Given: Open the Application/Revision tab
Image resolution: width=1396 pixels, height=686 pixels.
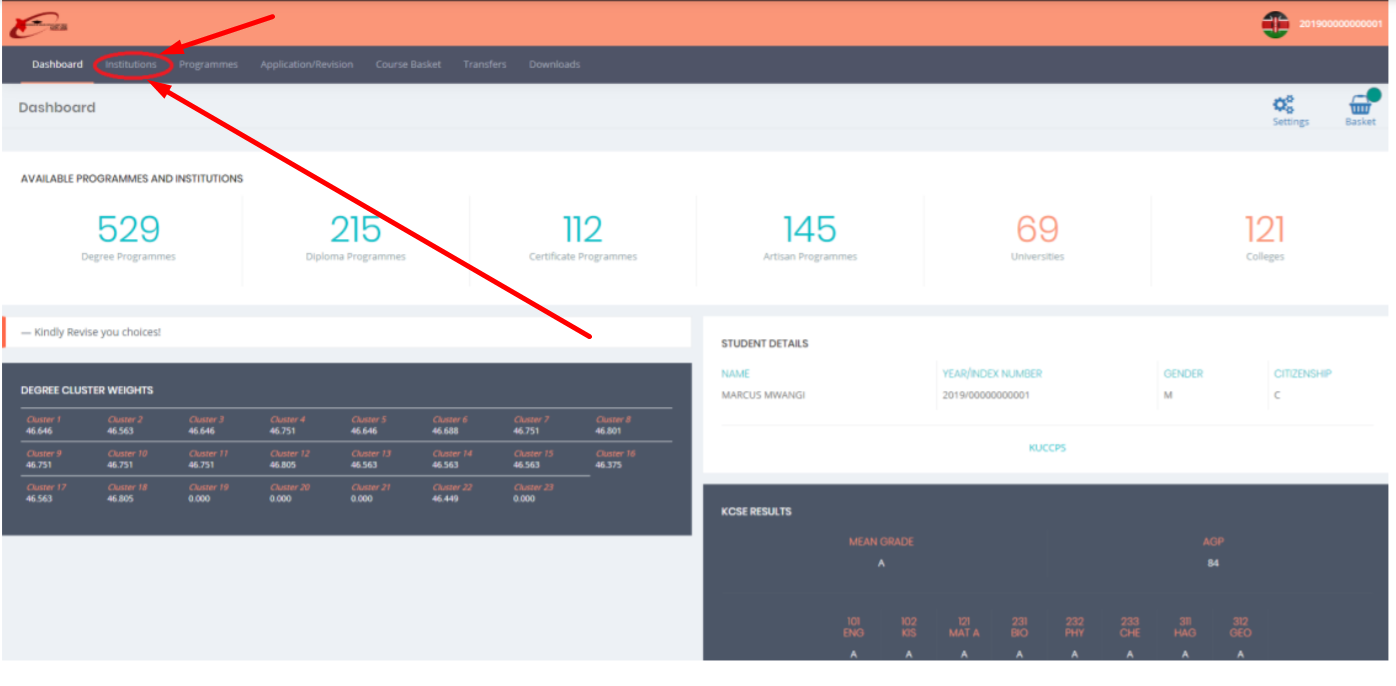Looking at the screenshot, I should [306, 65].
